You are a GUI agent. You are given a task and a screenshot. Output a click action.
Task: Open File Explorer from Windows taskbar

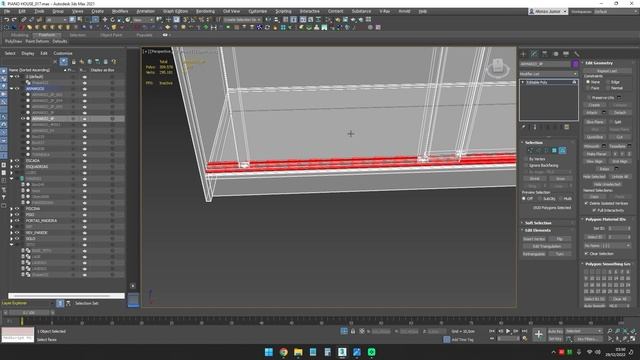coord(298,352)
